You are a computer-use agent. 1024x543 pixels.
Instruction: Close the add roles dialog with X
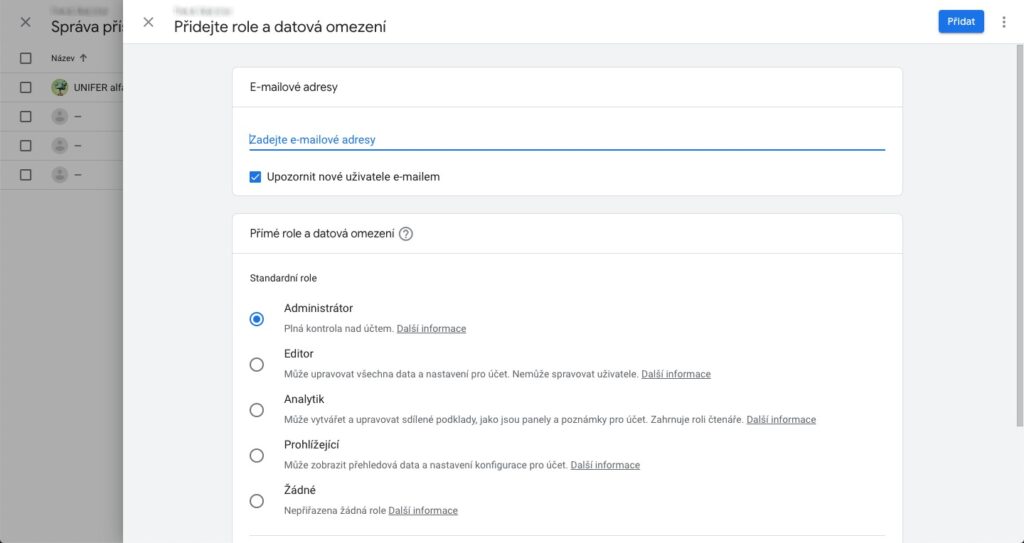click(x=148, y=22)
